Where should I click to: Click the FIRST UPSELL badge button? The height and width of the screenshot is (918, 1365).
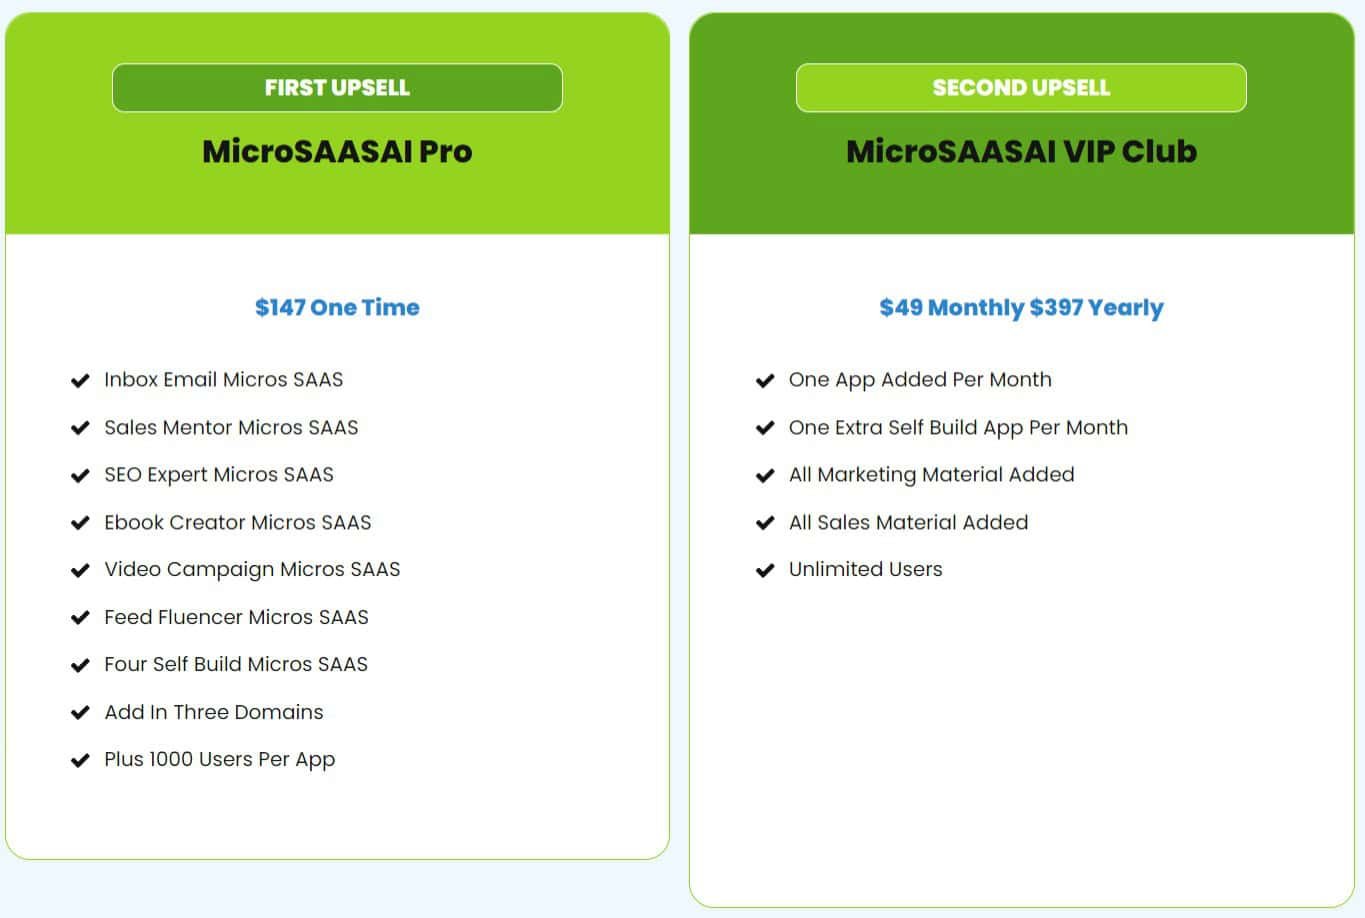337,88
